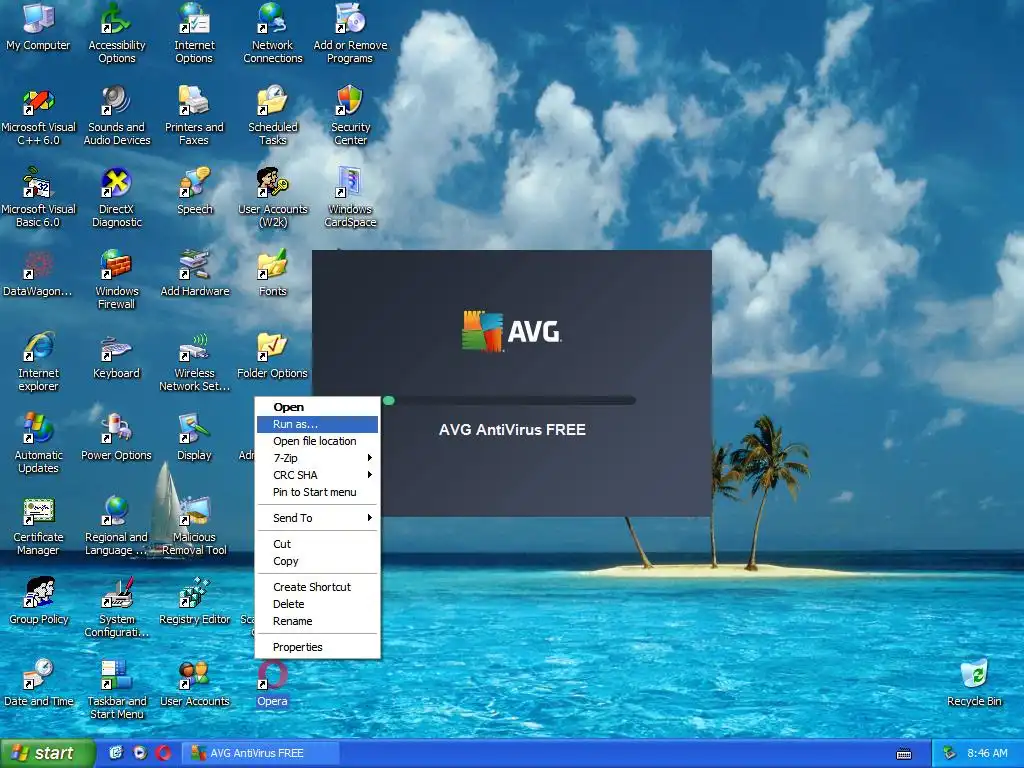
Task: Open the My Computer desktop icon
Action: tap(38, 27)
